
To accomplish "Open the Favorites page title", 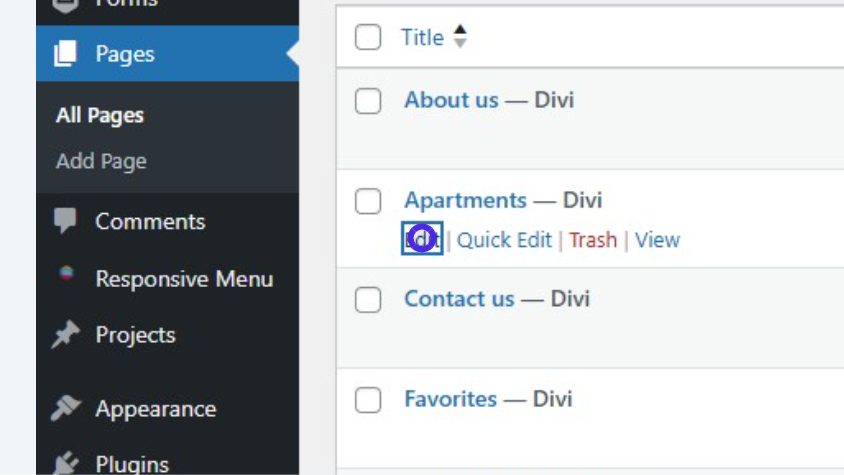I will tap(450, 399).
